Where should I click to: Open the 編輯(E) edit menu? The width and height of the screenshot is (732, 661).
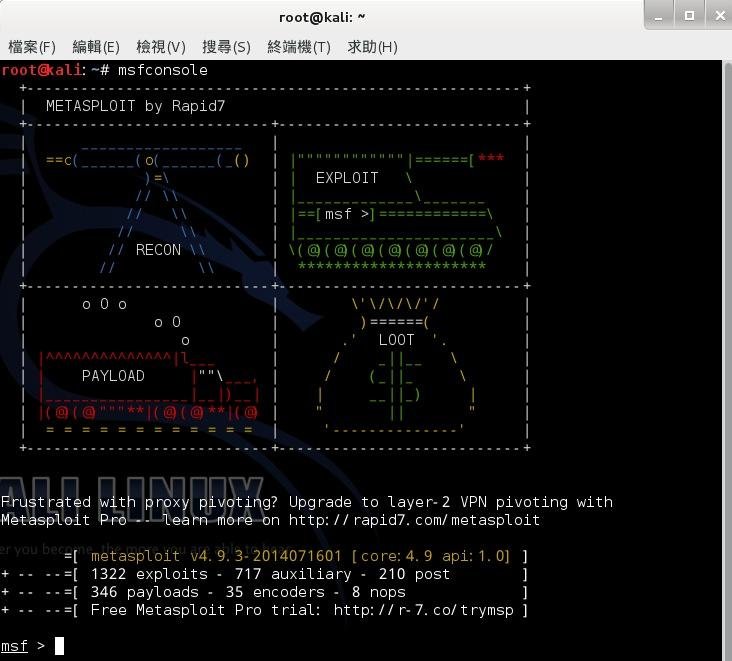tap(96, 47)
